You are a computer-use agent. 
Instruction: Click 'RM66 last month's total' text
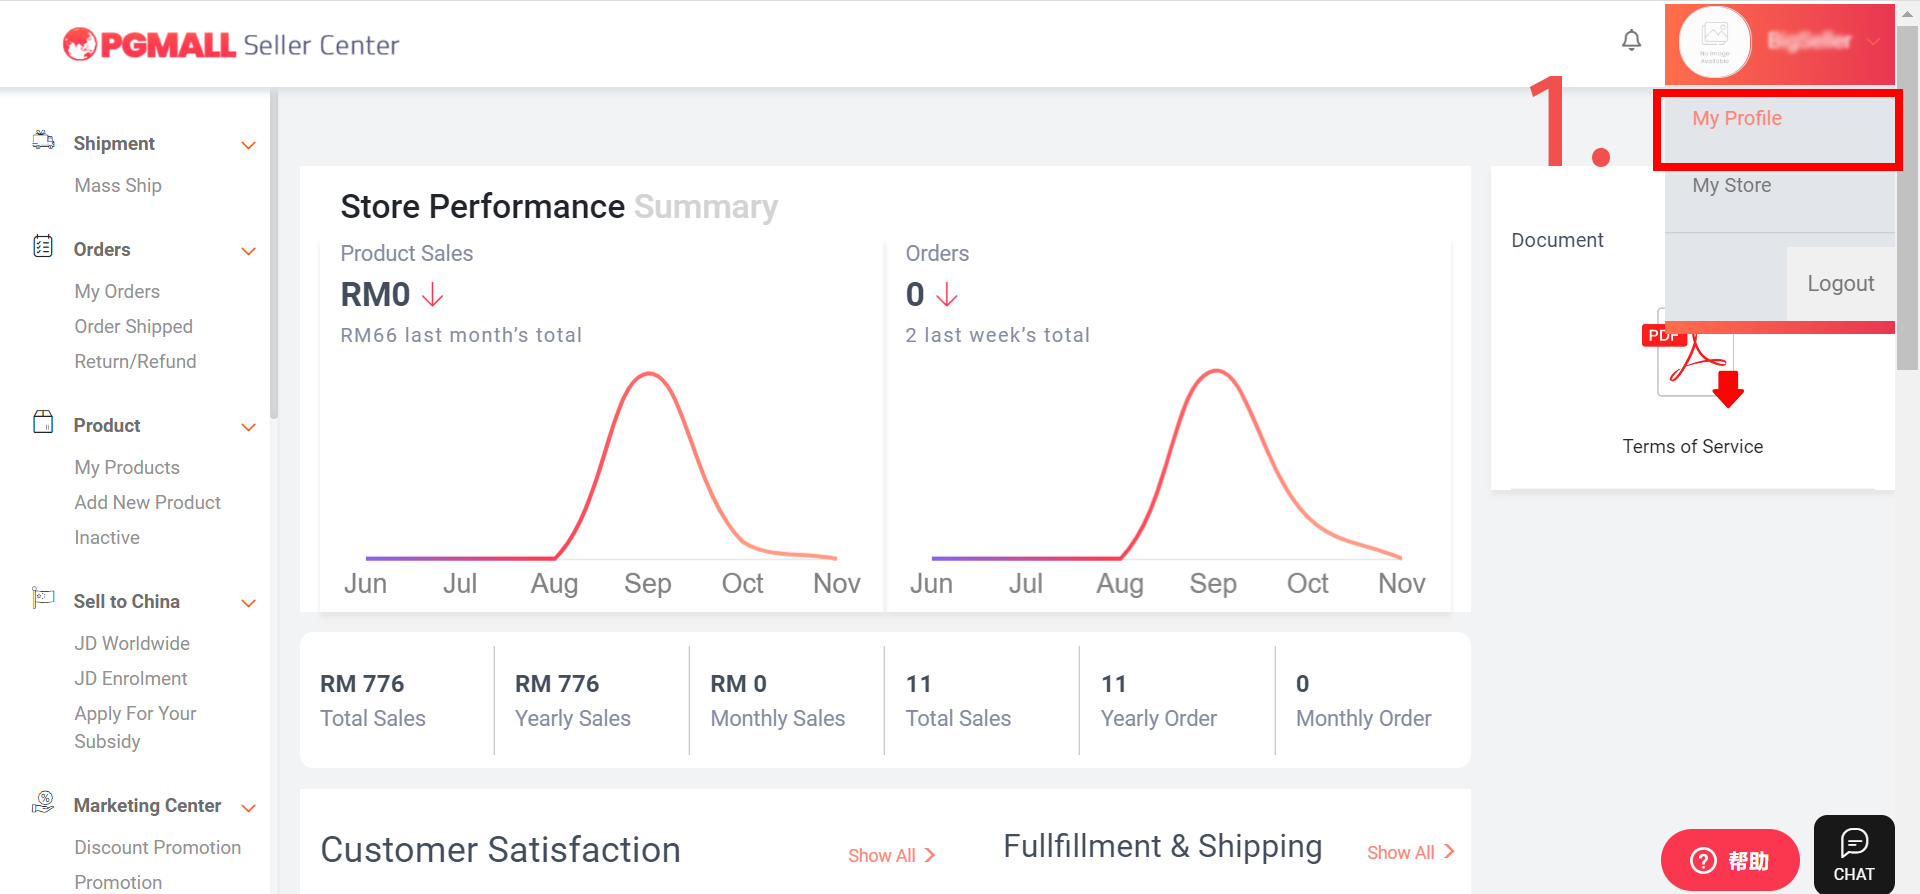point(461,335)
